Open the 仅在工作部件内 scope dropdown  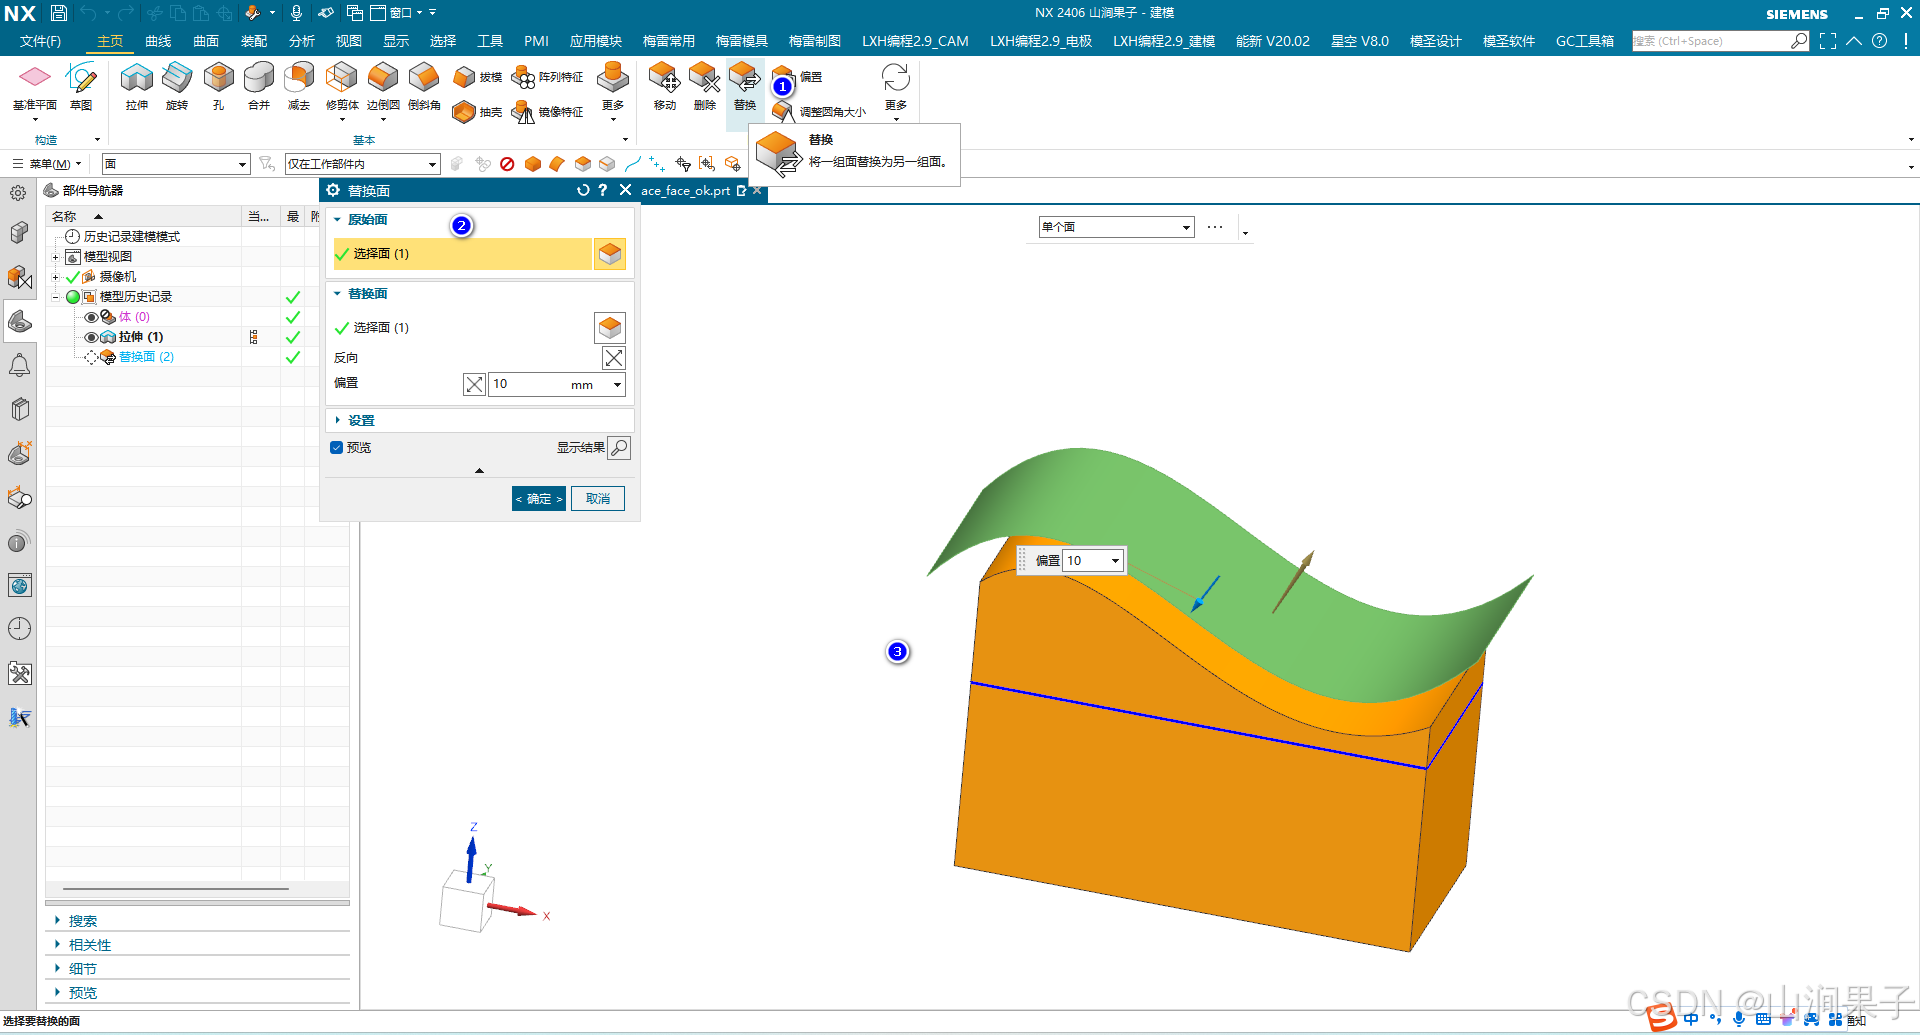click(432, 164)
